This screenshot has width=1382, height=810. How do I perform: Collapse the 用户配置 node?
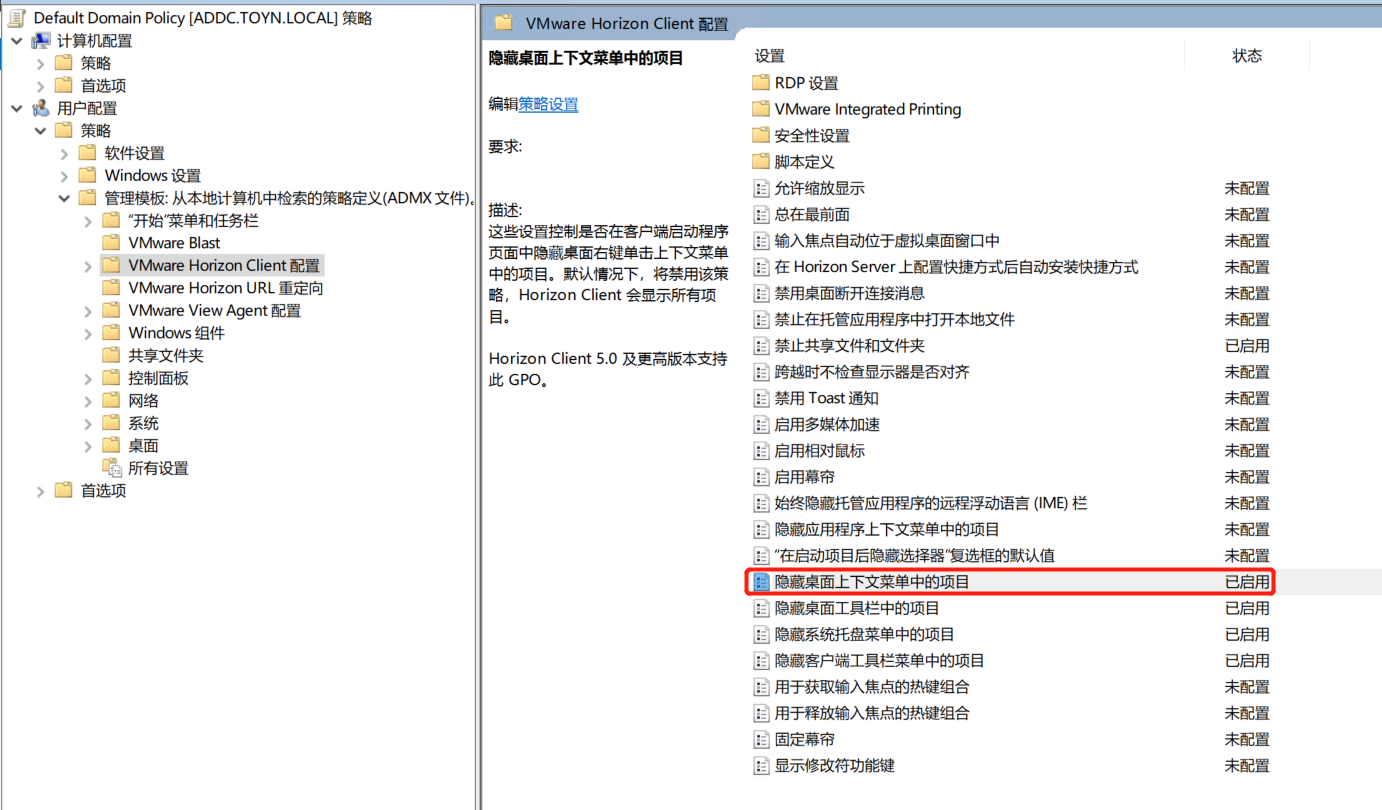point(17,108)
